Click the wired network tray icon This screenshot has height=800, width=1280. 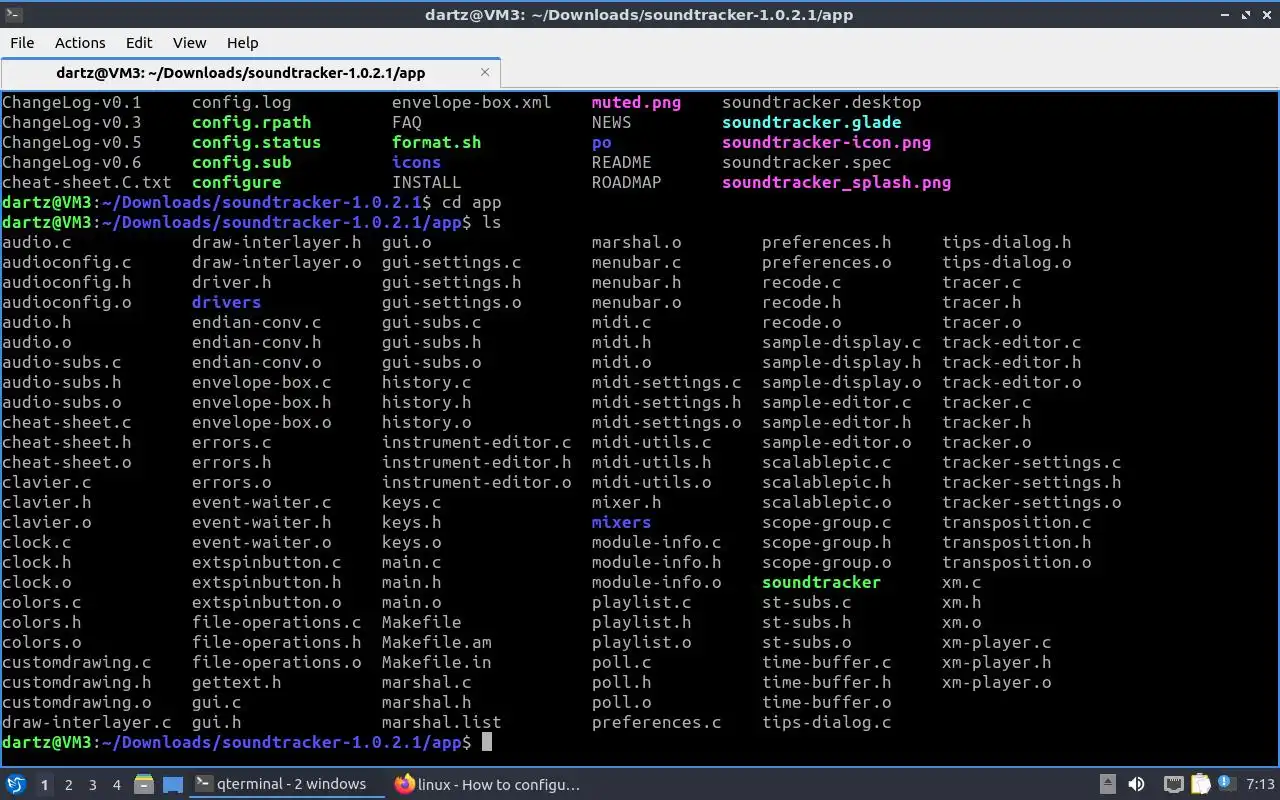pyautogui.click(x=1174, y=784)
